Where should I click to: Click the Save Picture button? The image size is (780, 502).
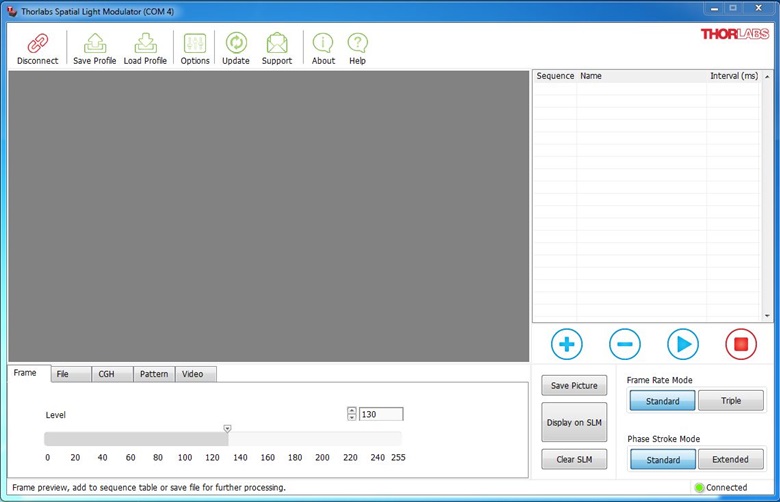coord(574,386)
